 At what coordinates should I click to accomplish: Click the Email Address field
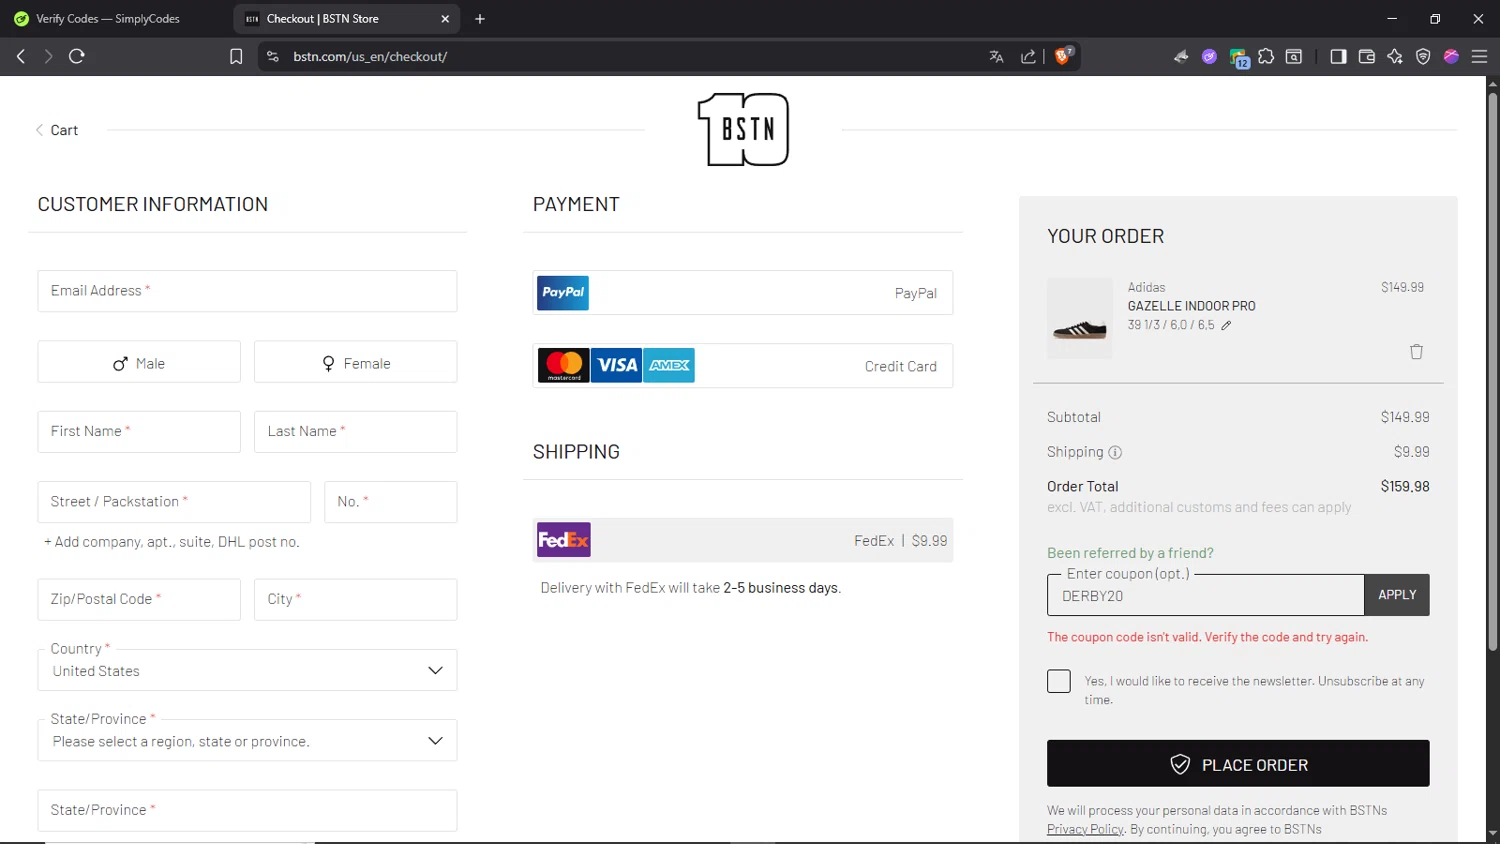click(247, 291)
